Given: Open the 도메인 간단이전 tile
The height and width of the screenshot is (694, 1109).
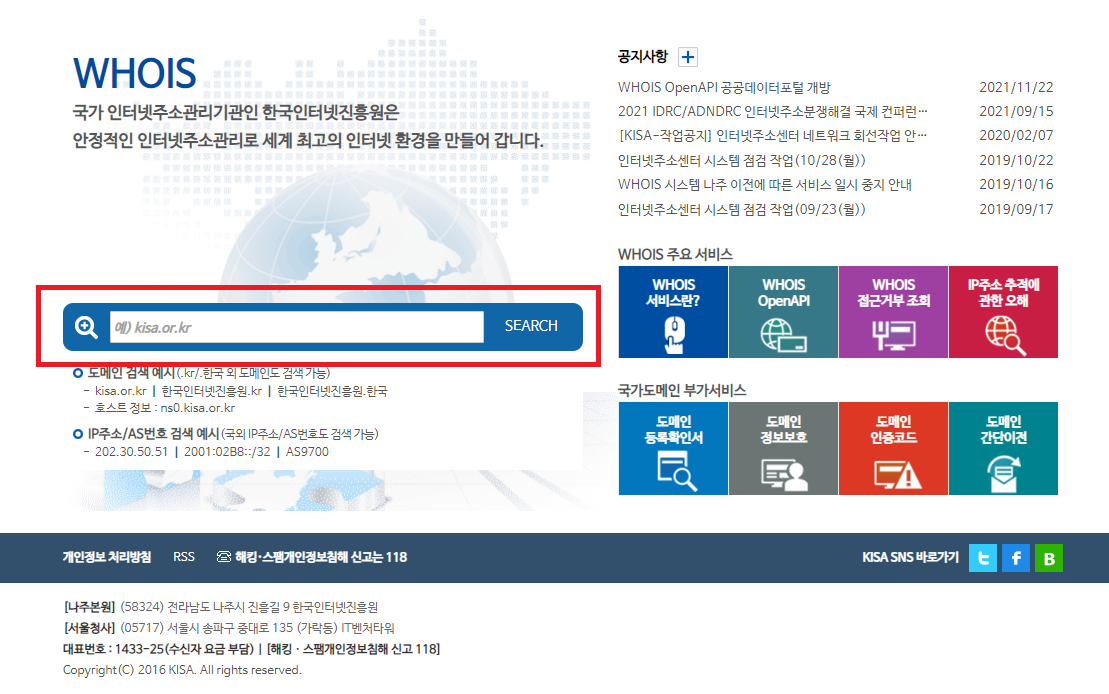Looking at the screenshot, I should tap(1003, 449).
